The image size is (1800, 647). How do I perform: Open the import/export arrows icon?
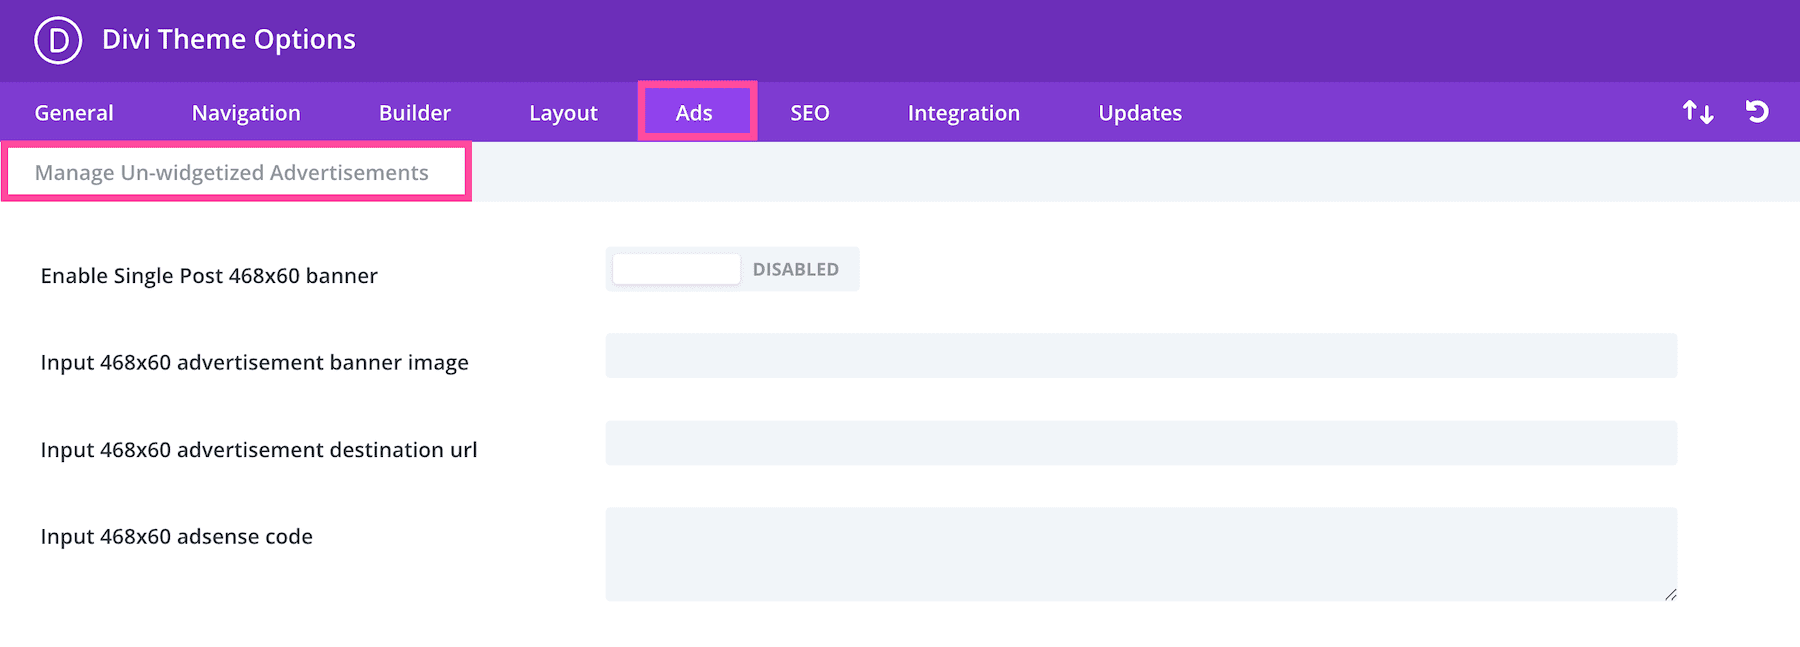pyautogui.click(x=1697, y=112)
